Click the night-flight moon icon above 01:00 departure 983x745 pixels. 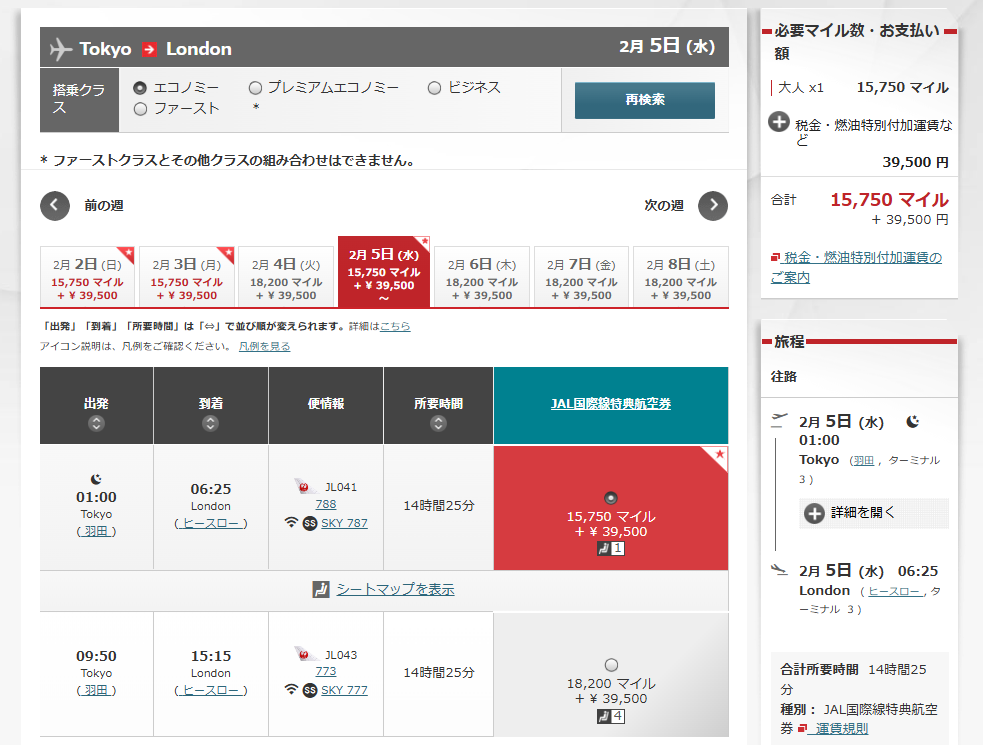(96, 479)
